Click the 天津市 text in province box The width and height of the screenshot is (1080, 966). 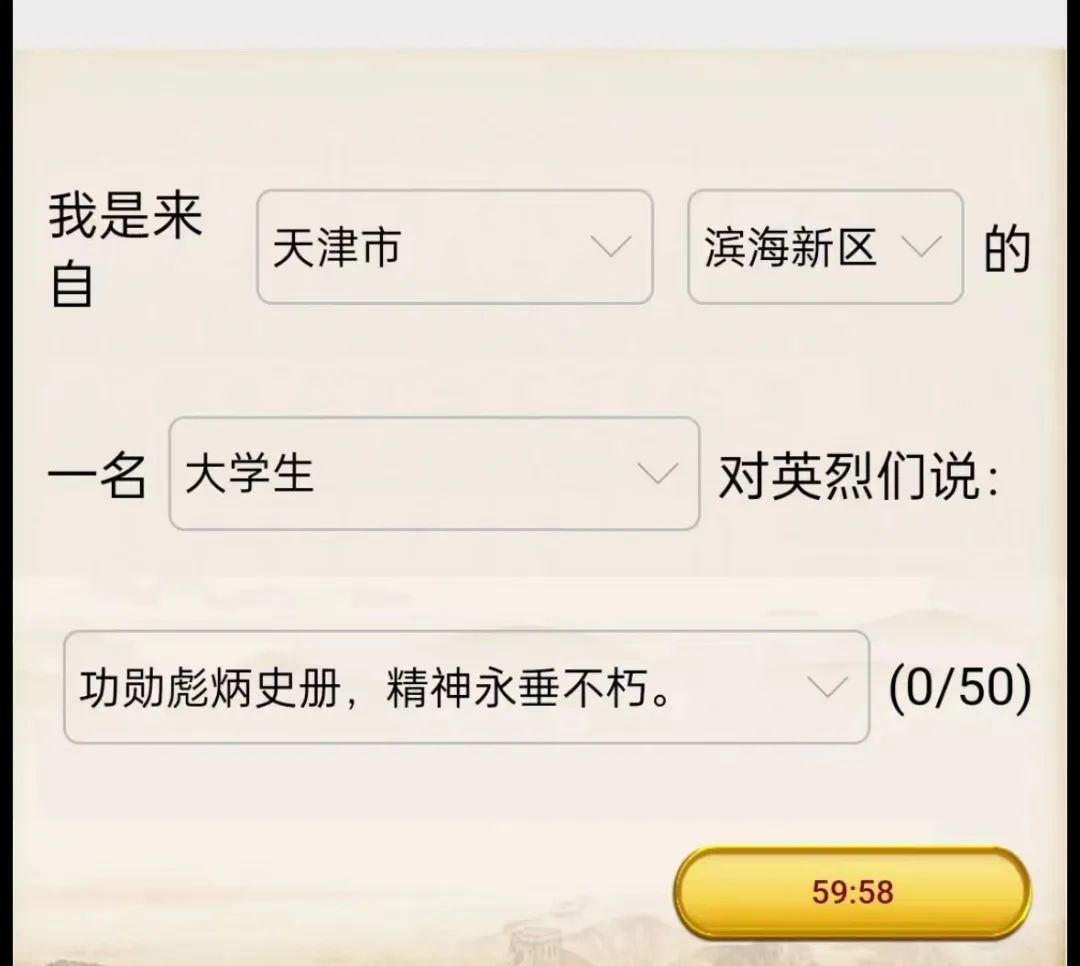[337, 247]
